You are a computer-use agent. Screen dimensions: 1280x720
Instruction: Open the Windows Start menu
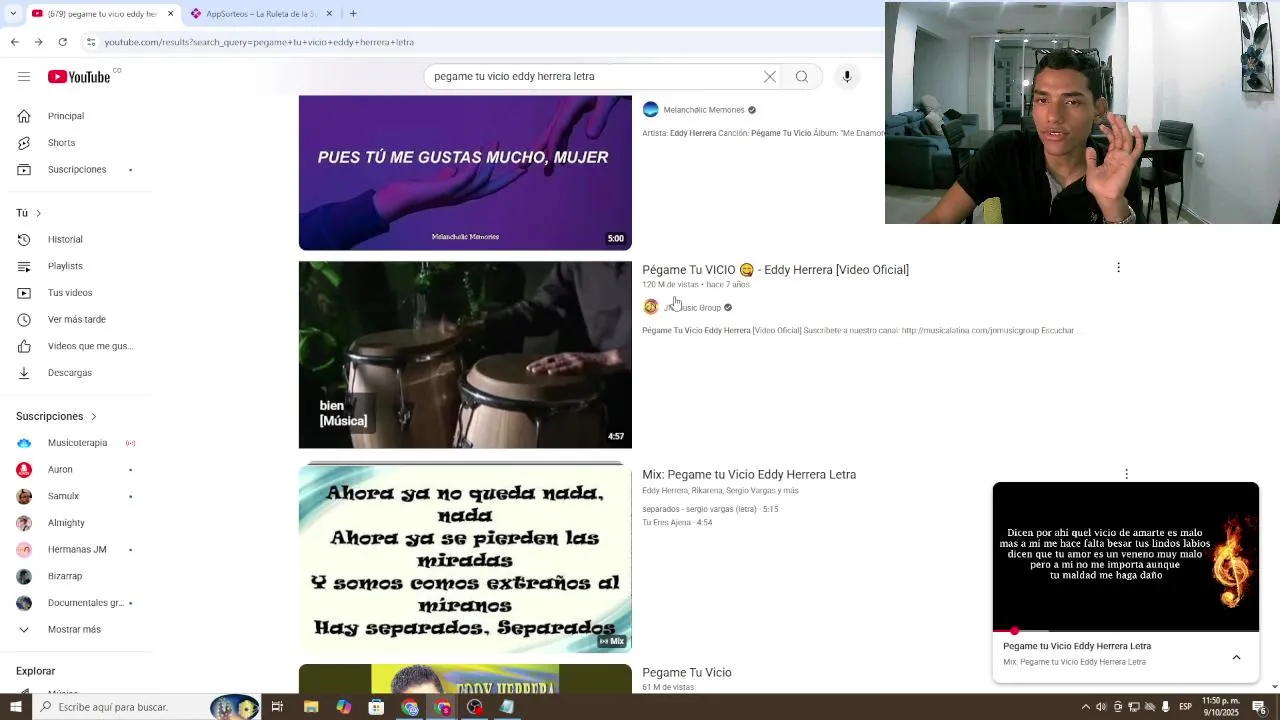click(15, 707)
